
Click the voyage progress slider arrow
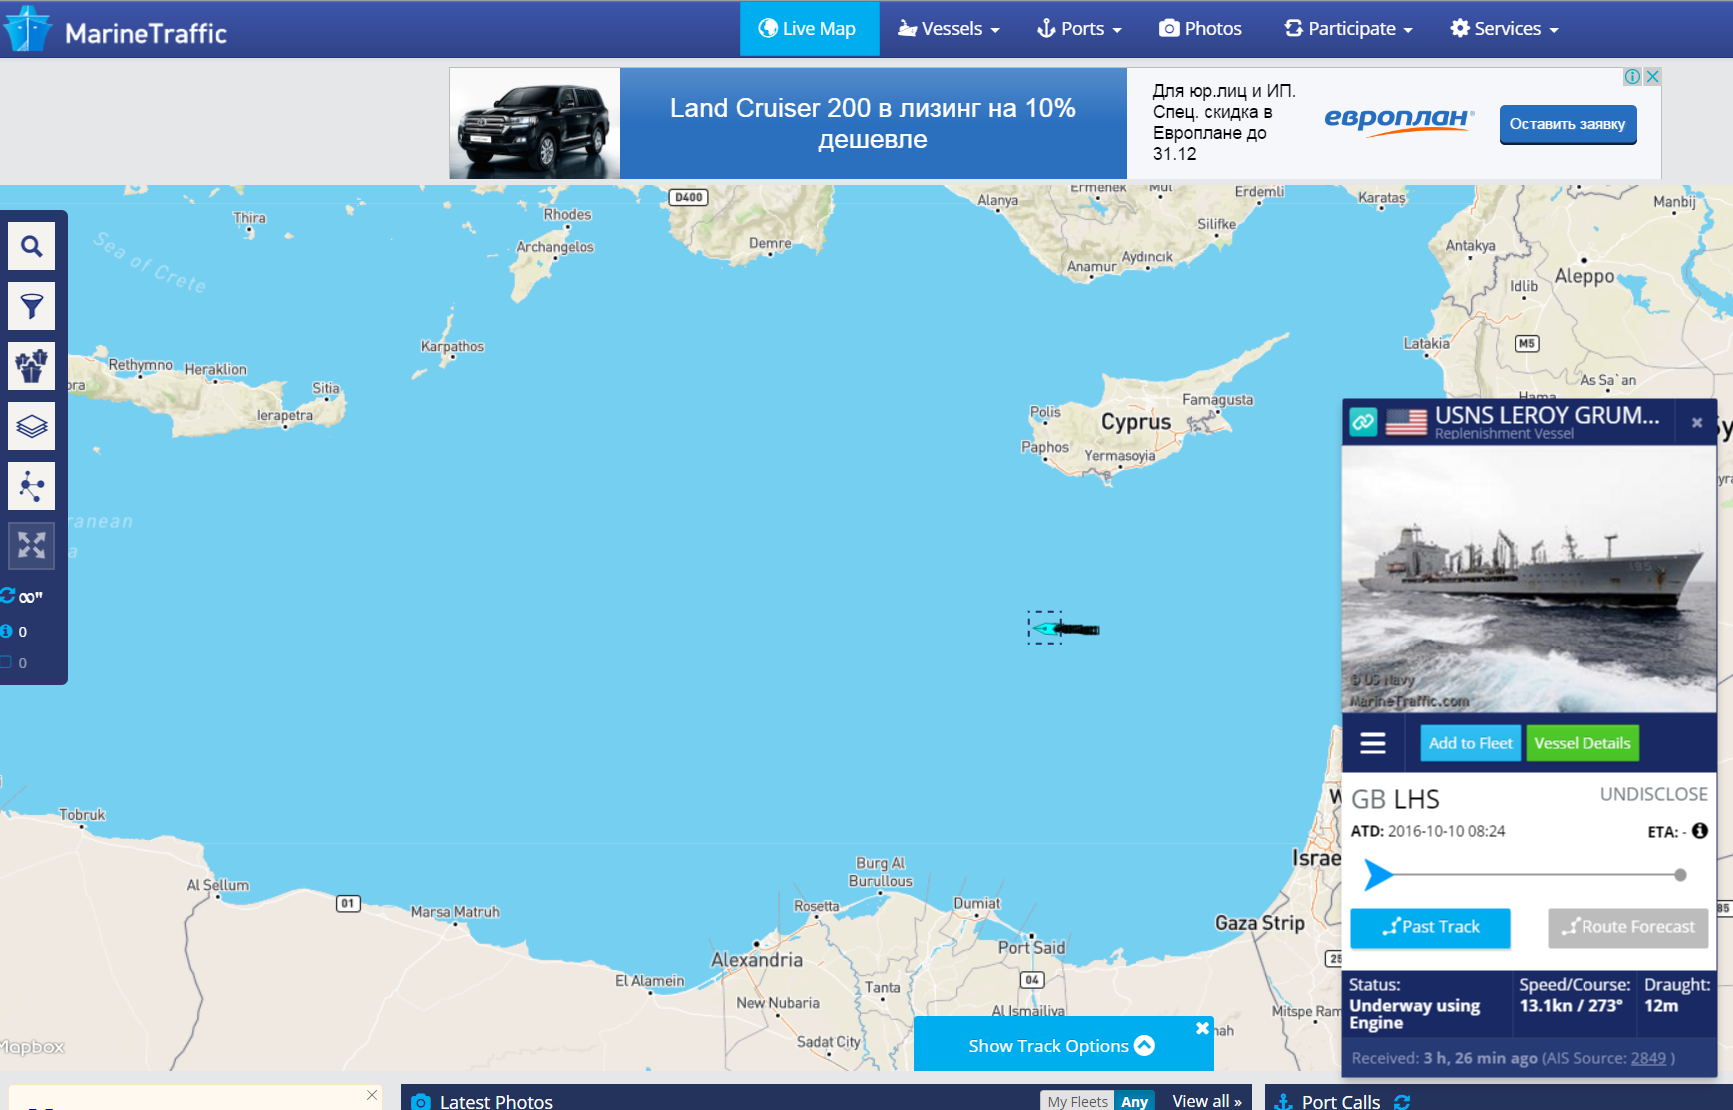(1378, 874)
